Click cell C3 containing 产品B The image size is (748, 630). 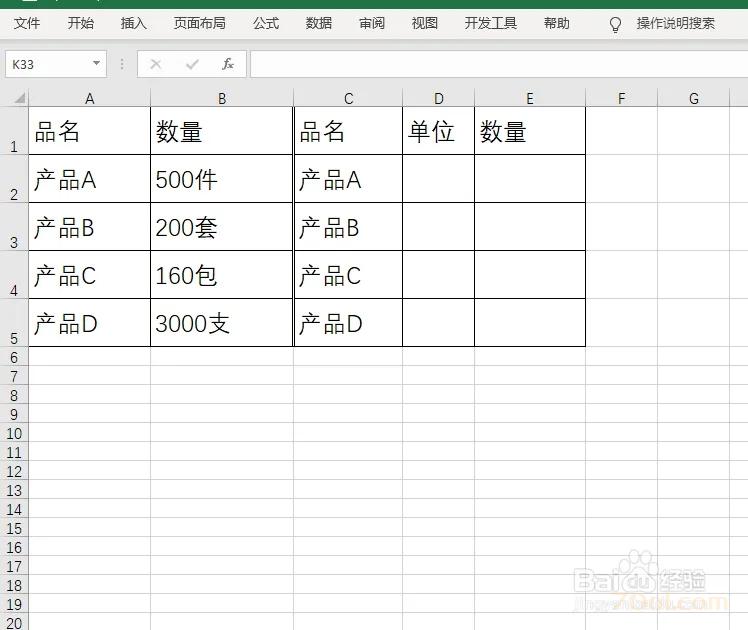point(348,227)
